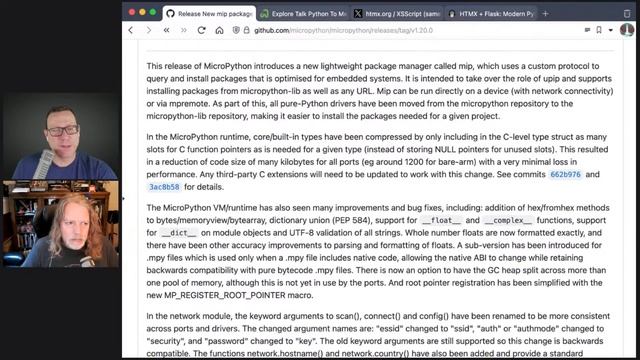Click the __complex__ code text

click(508, 220)
